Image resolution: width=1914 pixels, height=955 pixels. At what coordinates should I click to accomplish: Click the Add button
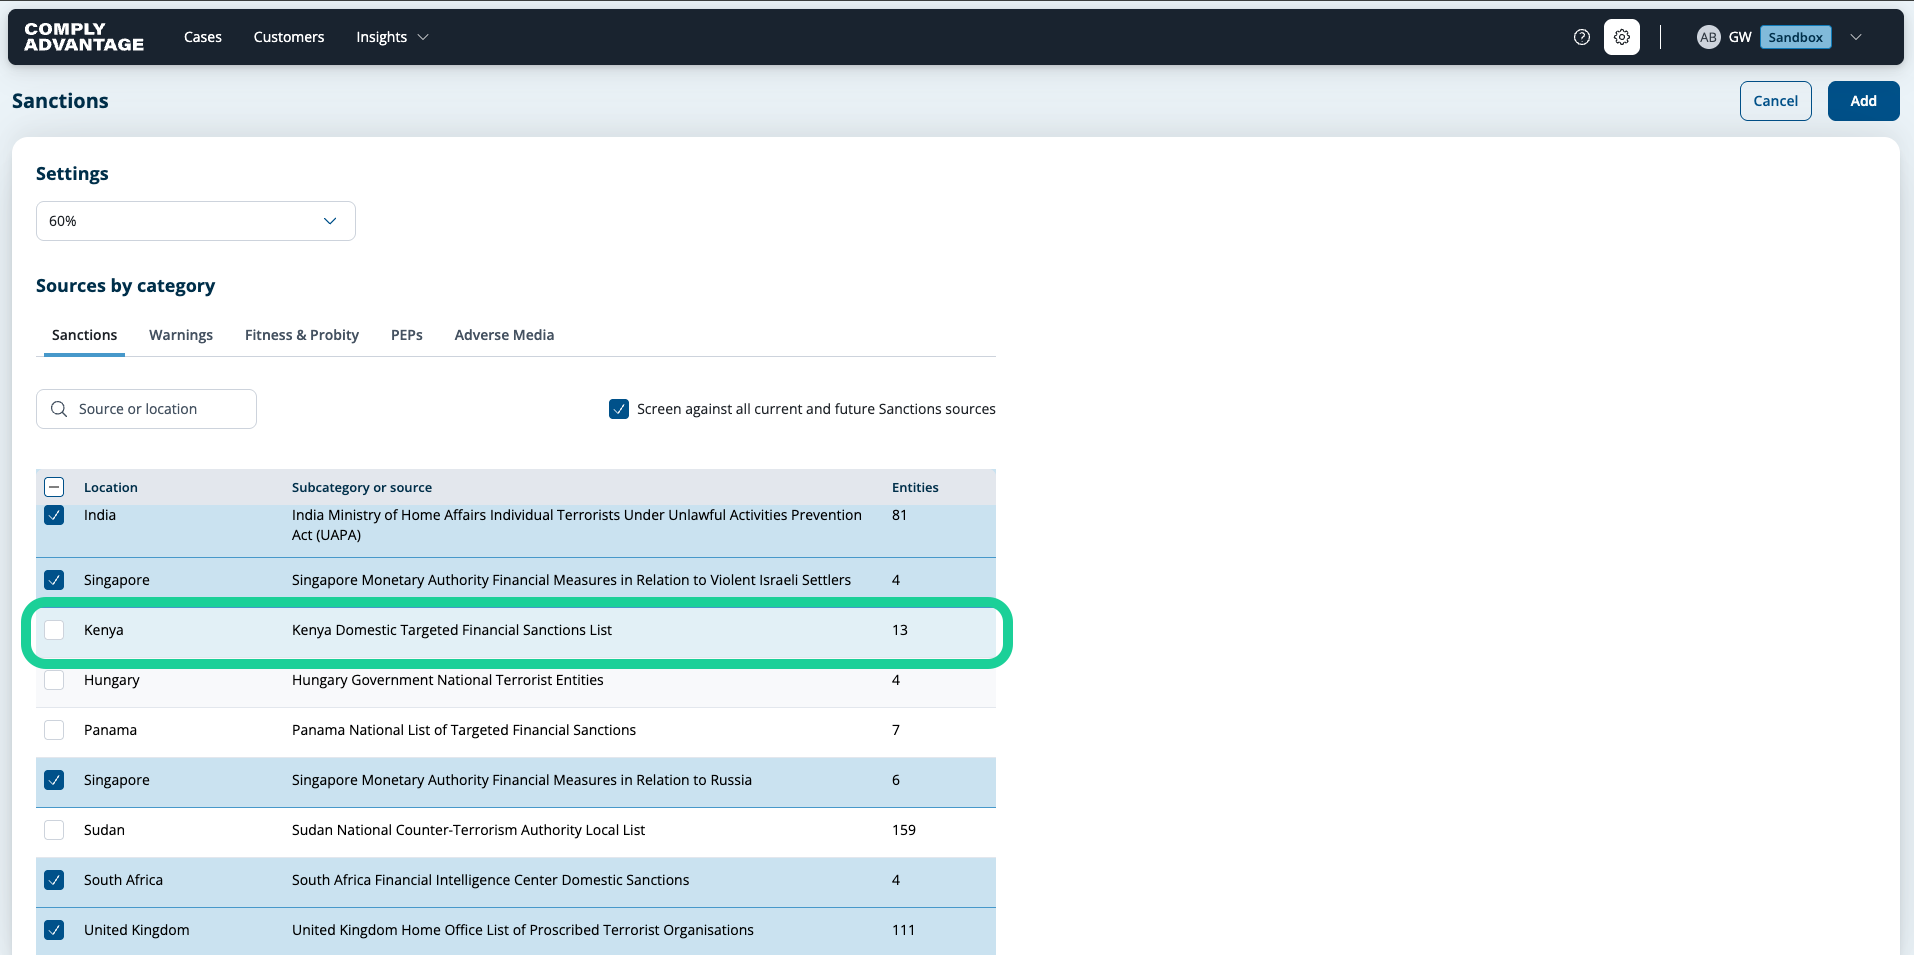(x=1863, y=101)
